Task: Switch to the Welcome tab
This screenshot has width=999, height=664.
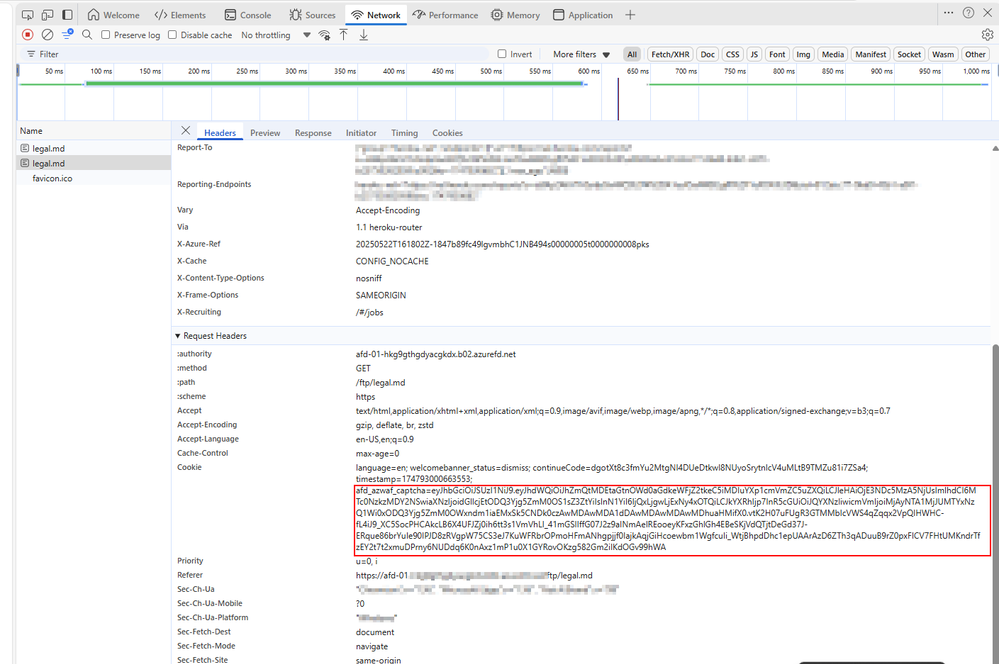Action: 113,15
